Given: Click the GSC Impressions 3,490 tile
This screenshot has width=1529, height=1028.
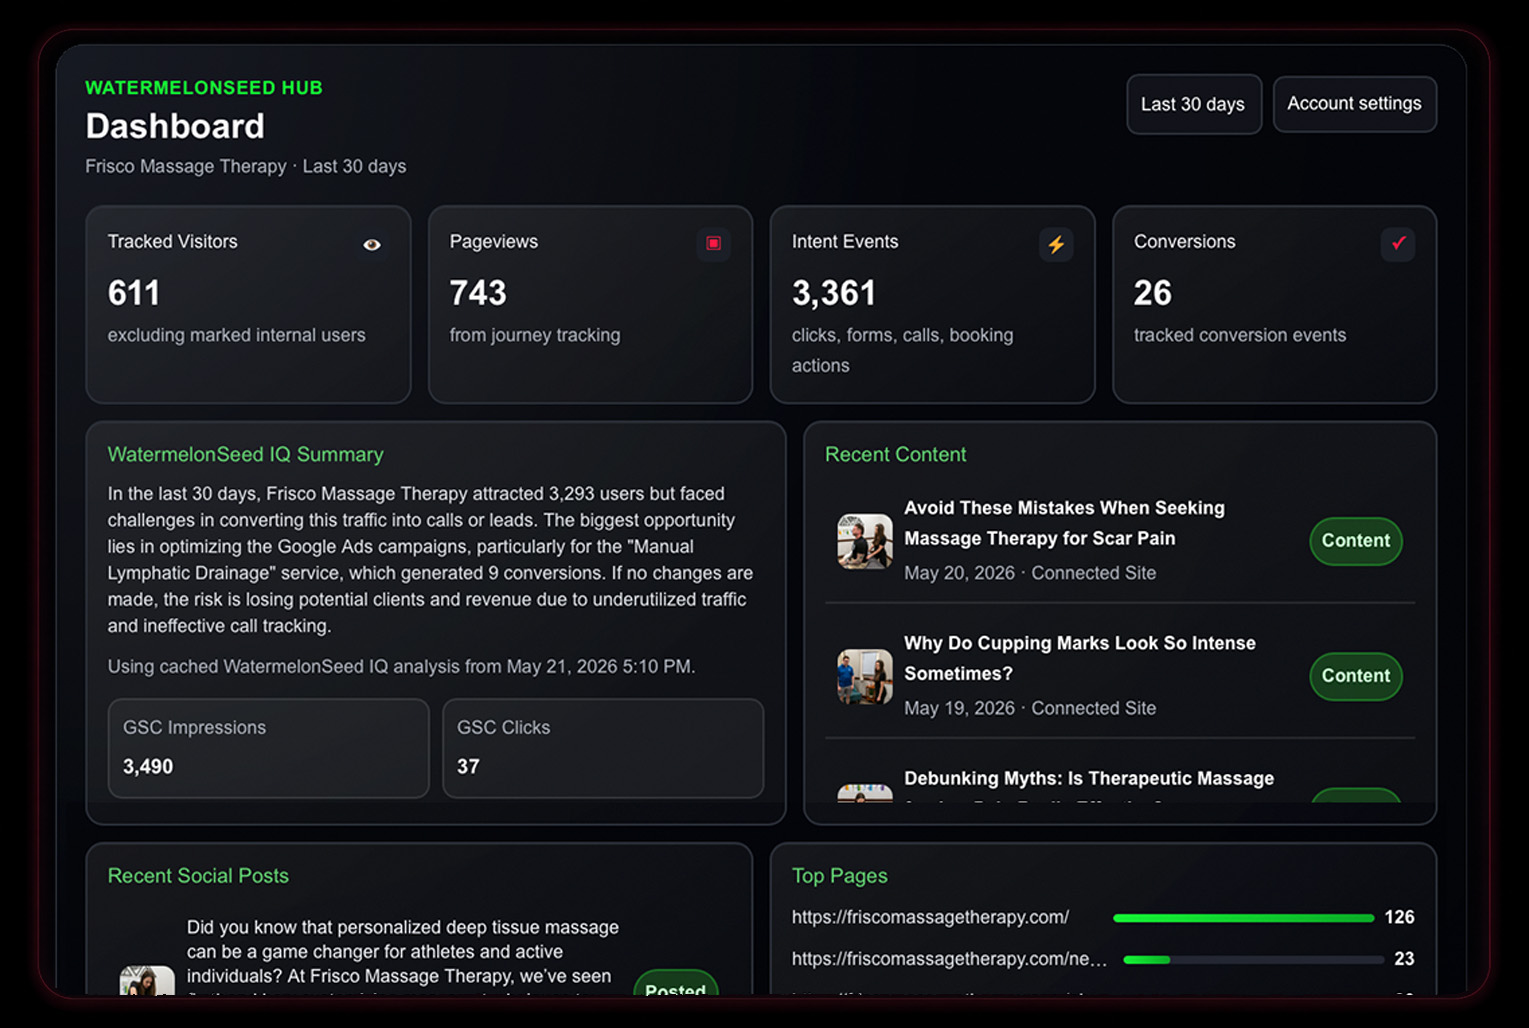Looking at the screenshot, I should click(x=268, y=748).
